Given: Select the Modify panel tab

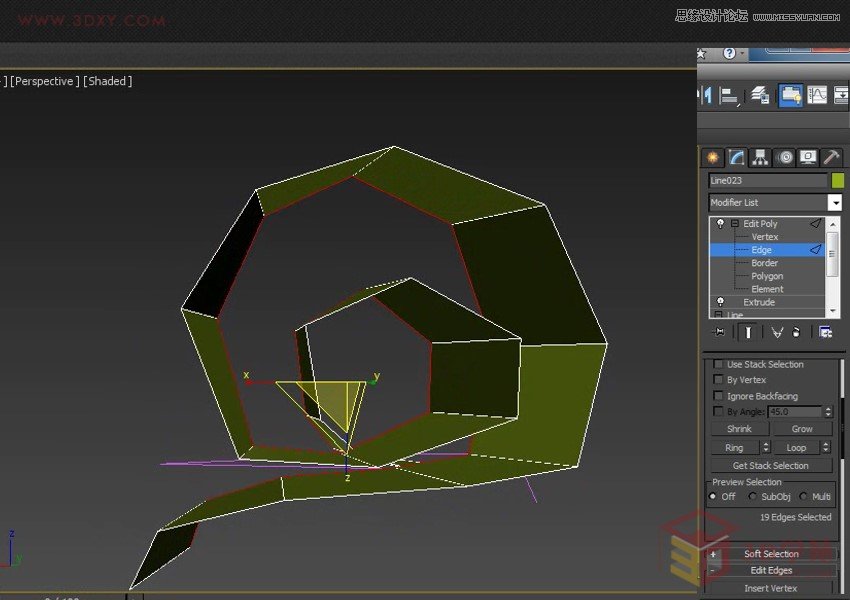Looking at the screenshot, I should coord(736,157).
